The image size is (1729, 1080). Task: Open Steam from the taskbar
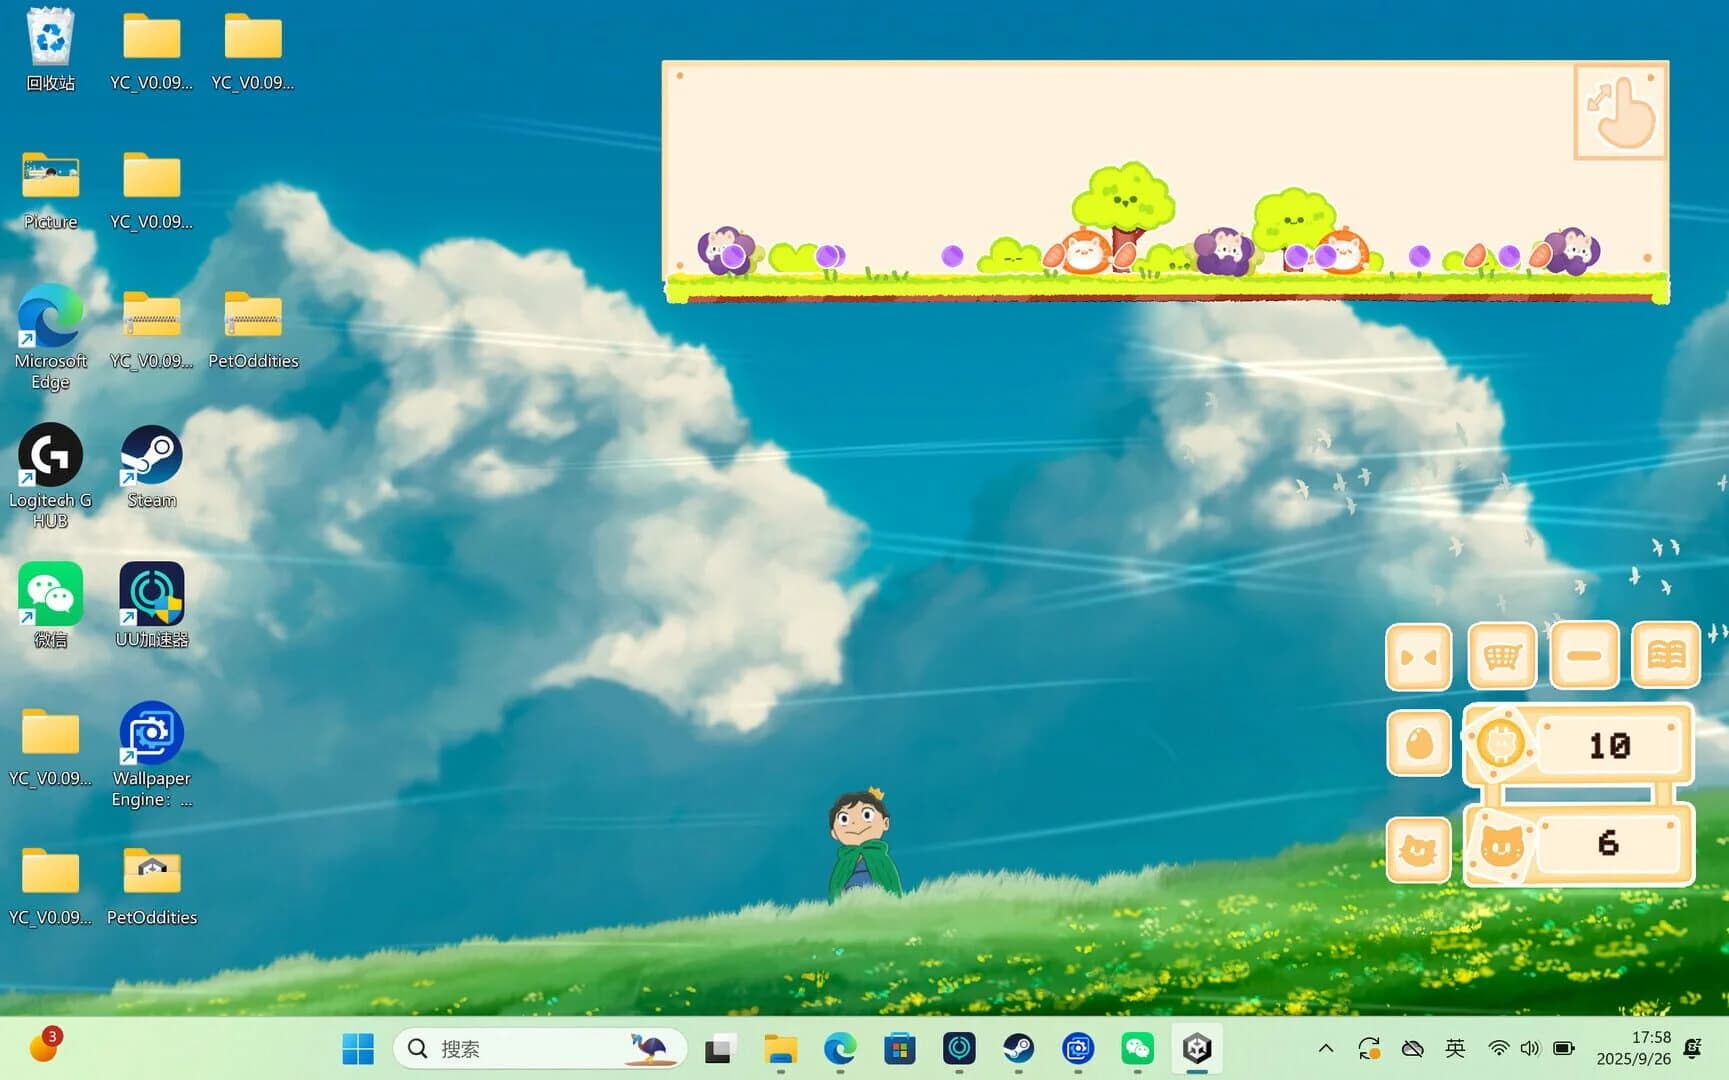click(x=1019, y=1049)
